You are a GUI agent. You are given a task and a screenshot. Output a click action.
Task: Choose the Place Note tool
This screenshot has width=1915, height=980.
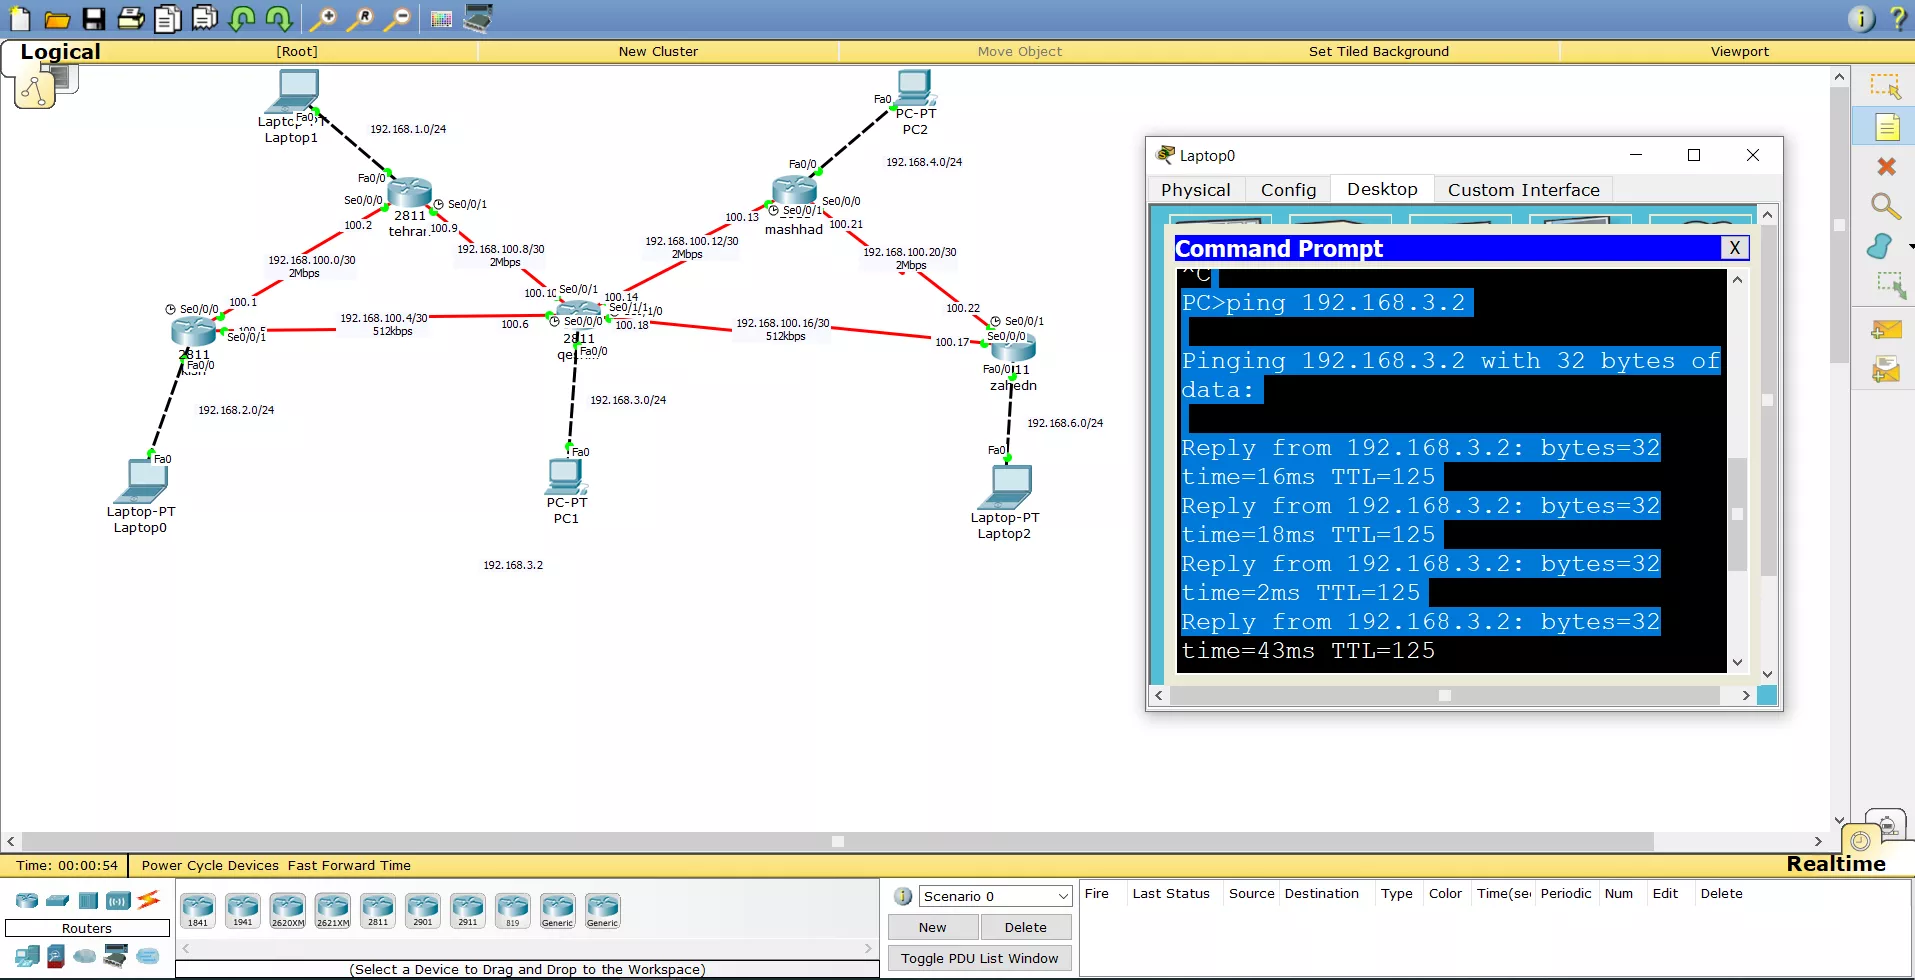pos(1886,127)
